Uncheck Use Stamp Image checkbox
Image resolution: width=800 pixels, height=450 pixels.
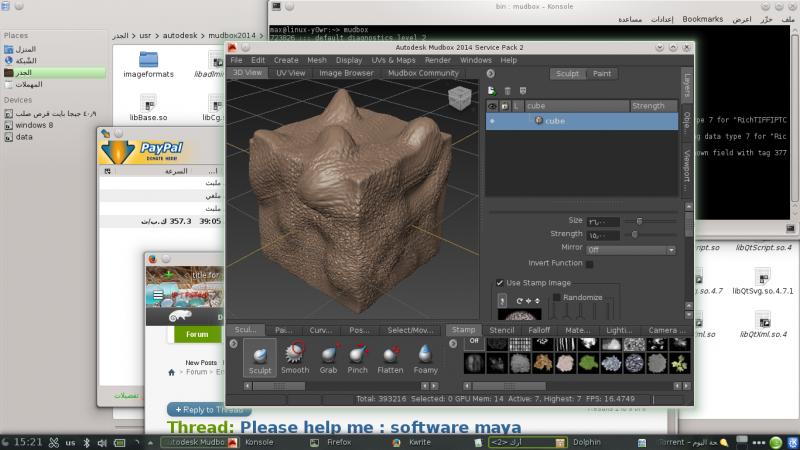coord(499,283)
